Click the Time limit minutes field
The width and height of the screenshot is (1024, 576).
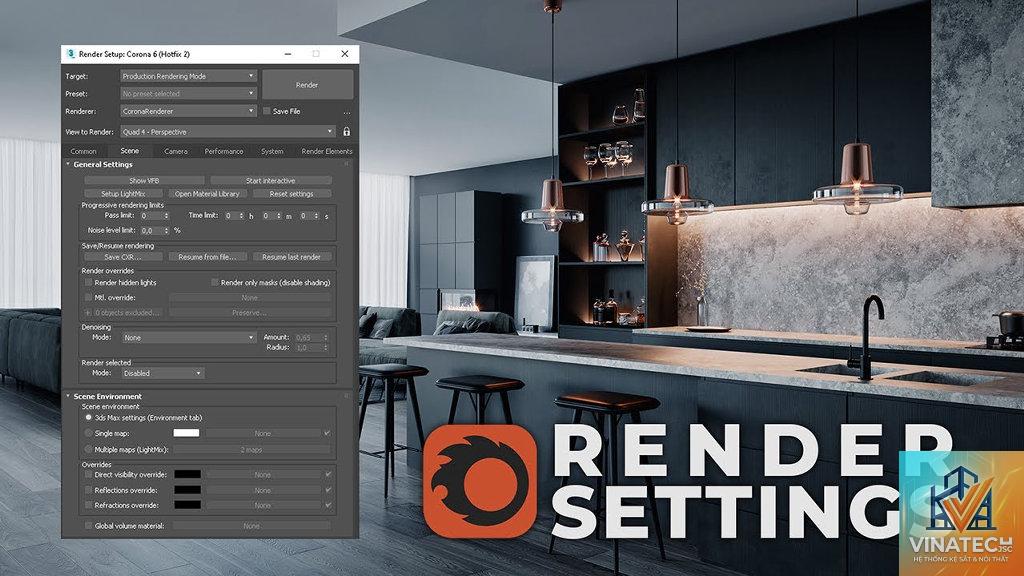click(x=270, y=216)
